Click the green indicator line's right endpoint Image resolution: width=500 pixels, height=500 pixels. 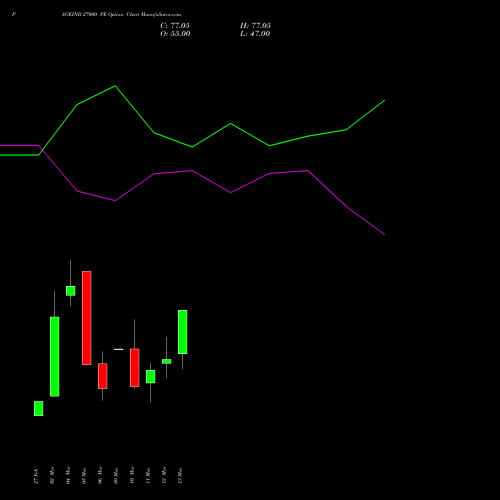[x=385, y=100]
